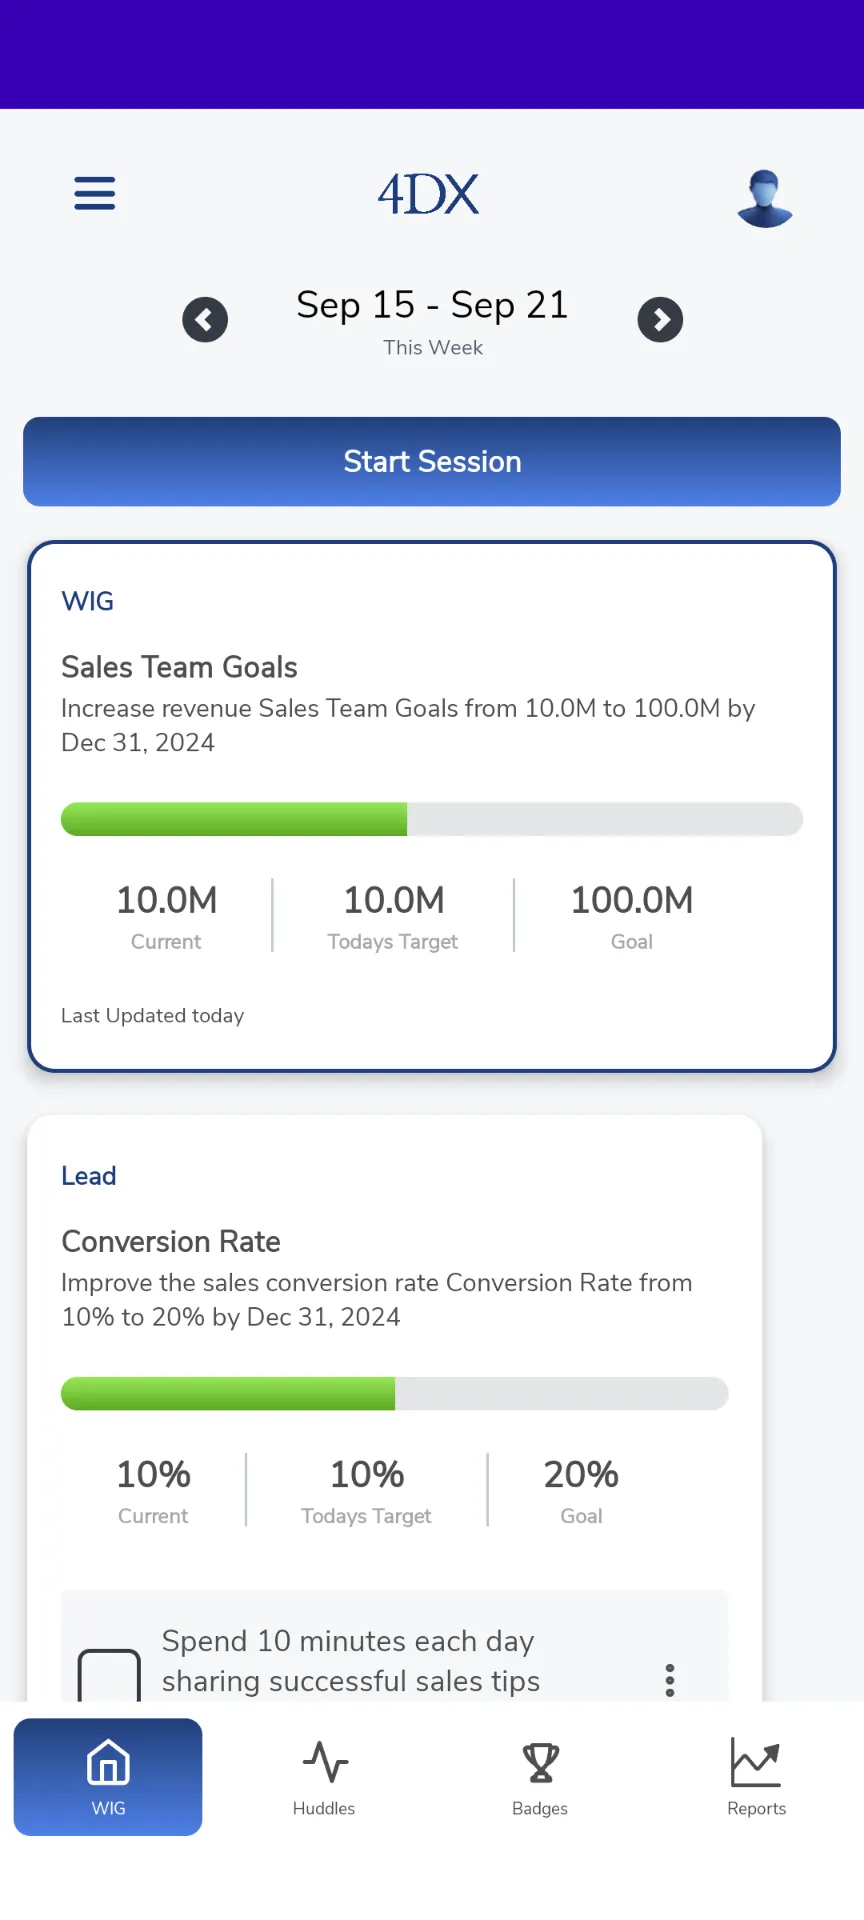Tap the 4DX logo
This screenshot has width=864, height=1920.
tap(428, 194)
